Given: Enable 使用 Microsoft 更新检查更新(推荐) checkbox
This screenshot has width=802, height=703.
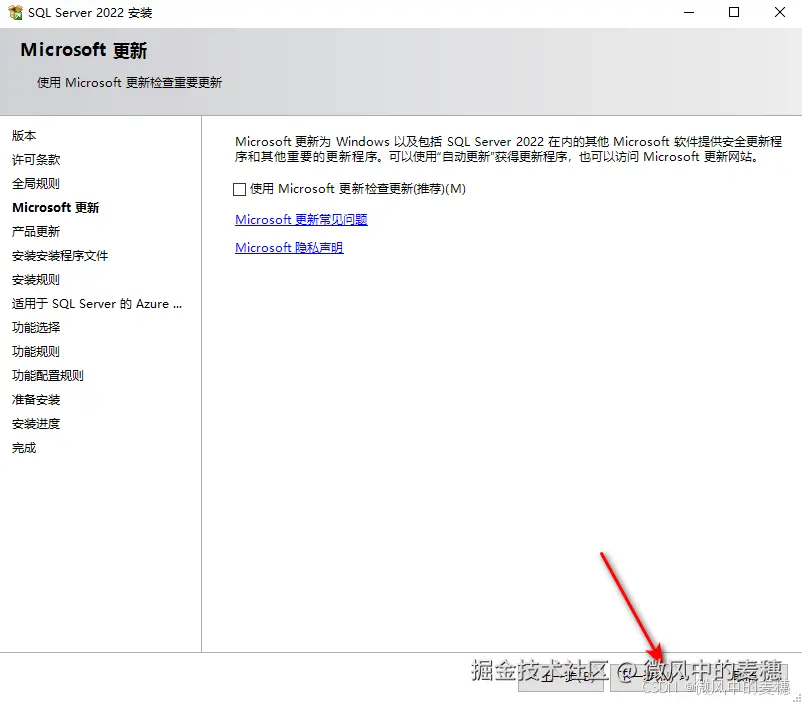Looking at the screenshot, I should click(239, 189).
